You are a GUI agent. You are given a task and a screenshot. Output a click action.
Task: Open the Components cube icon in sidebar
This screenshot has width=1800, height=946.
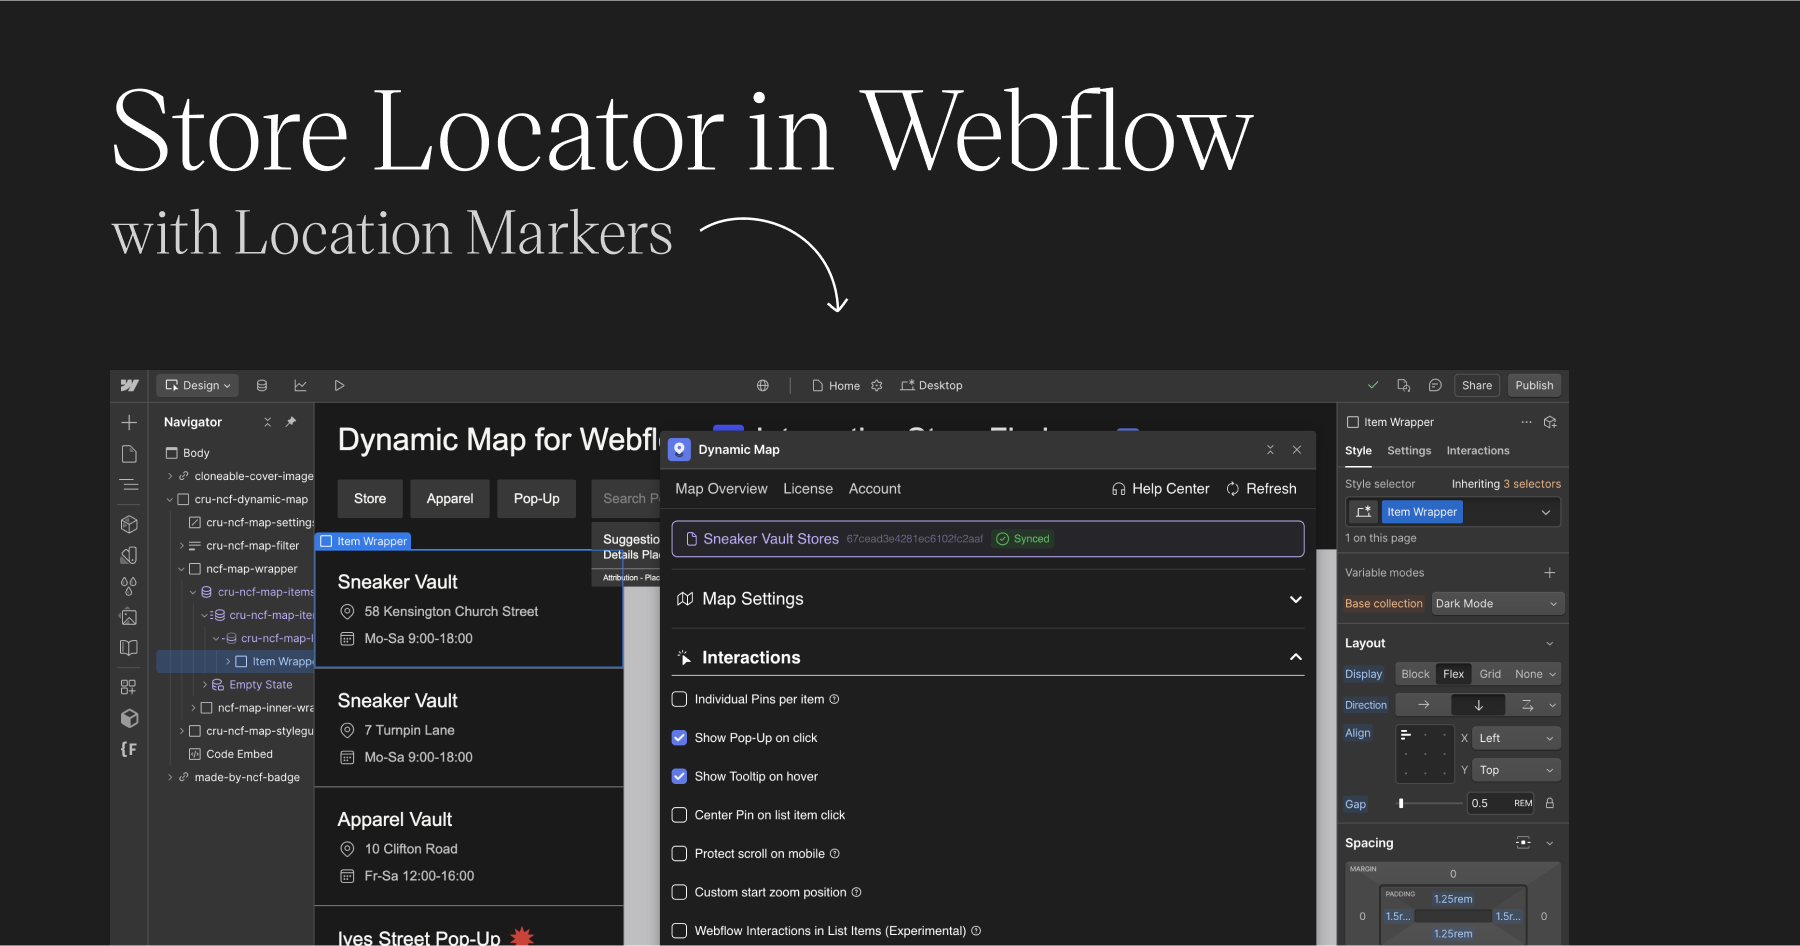(129, 524)
